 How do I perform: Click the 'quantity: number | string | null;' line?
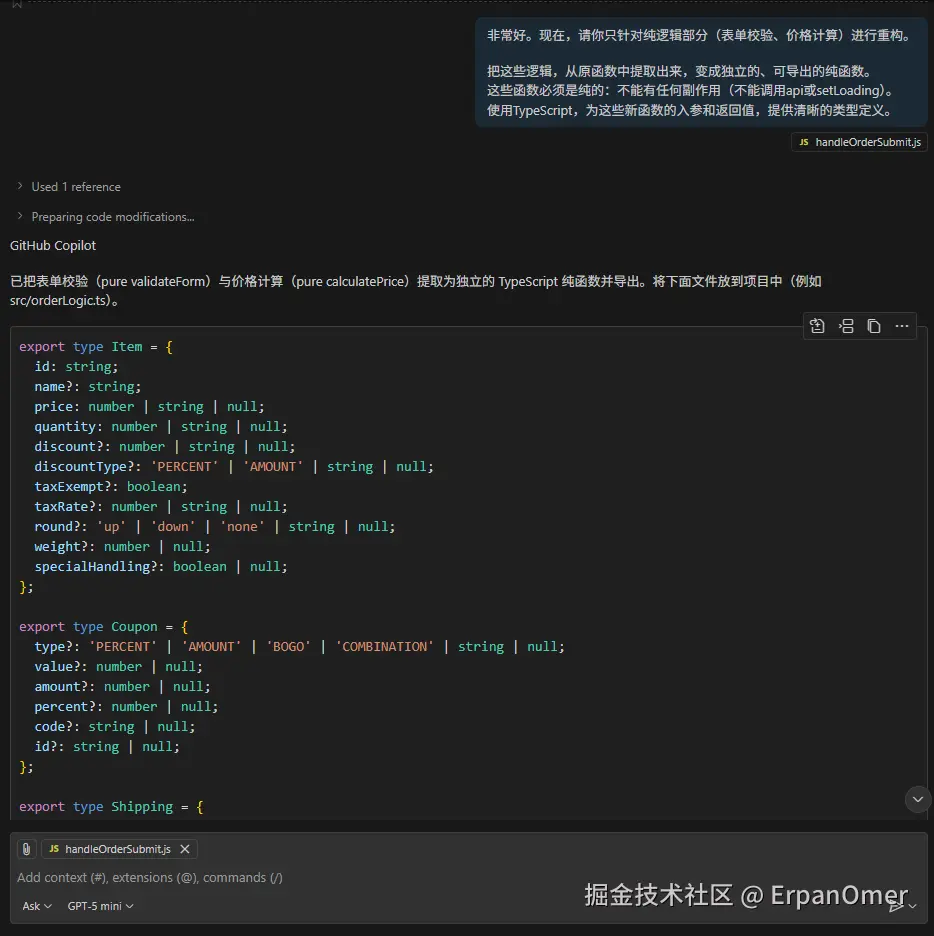tap(161, 427)
